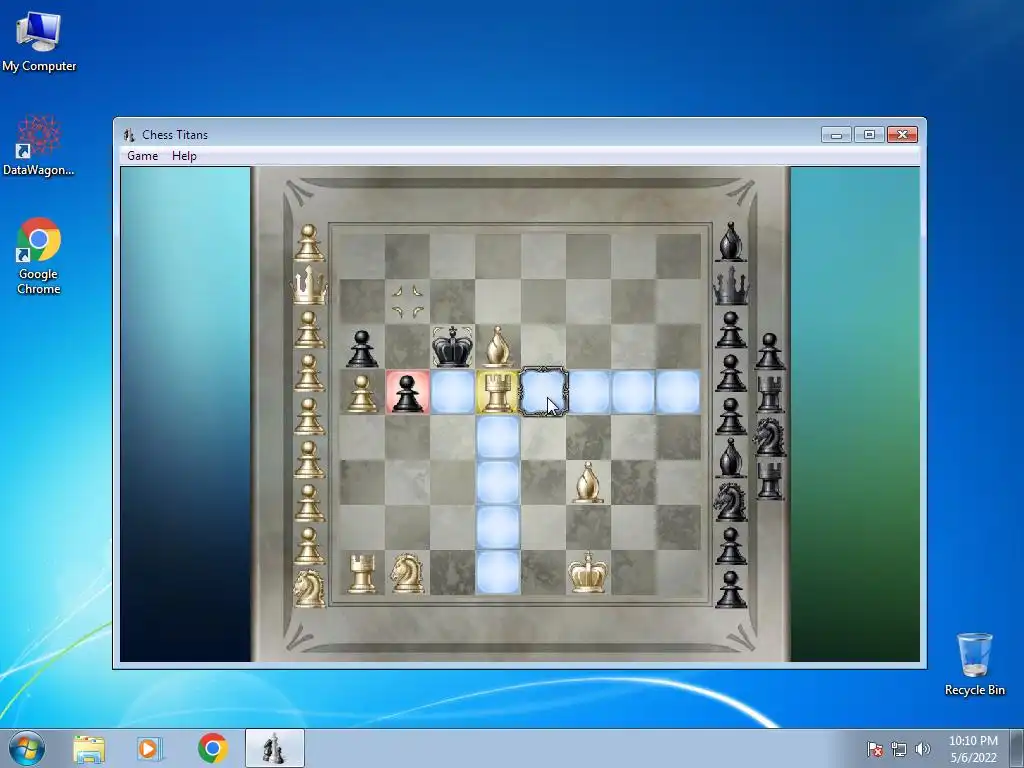
Task: Capture the red-highlighted black pawn with the rook
Action: pos(408,392)
